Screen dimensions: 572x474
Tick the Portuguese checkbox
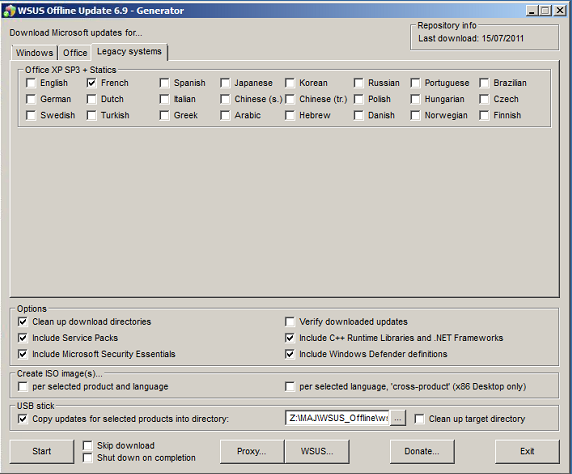pos(415,83)
